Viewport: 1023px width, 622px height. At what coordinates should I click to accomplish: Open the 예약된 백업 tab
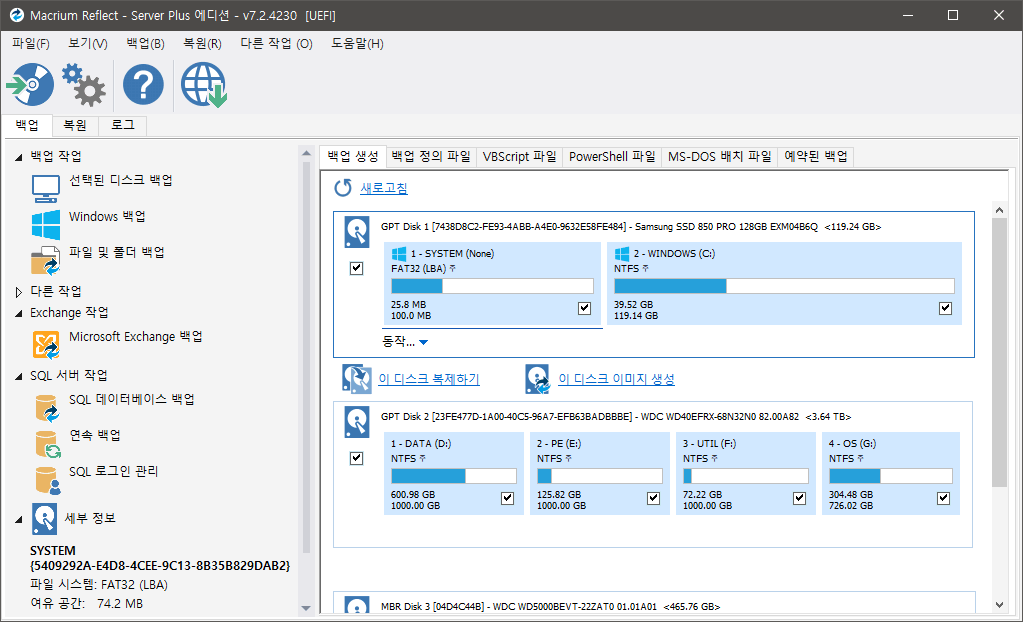[x=816, y=157]
